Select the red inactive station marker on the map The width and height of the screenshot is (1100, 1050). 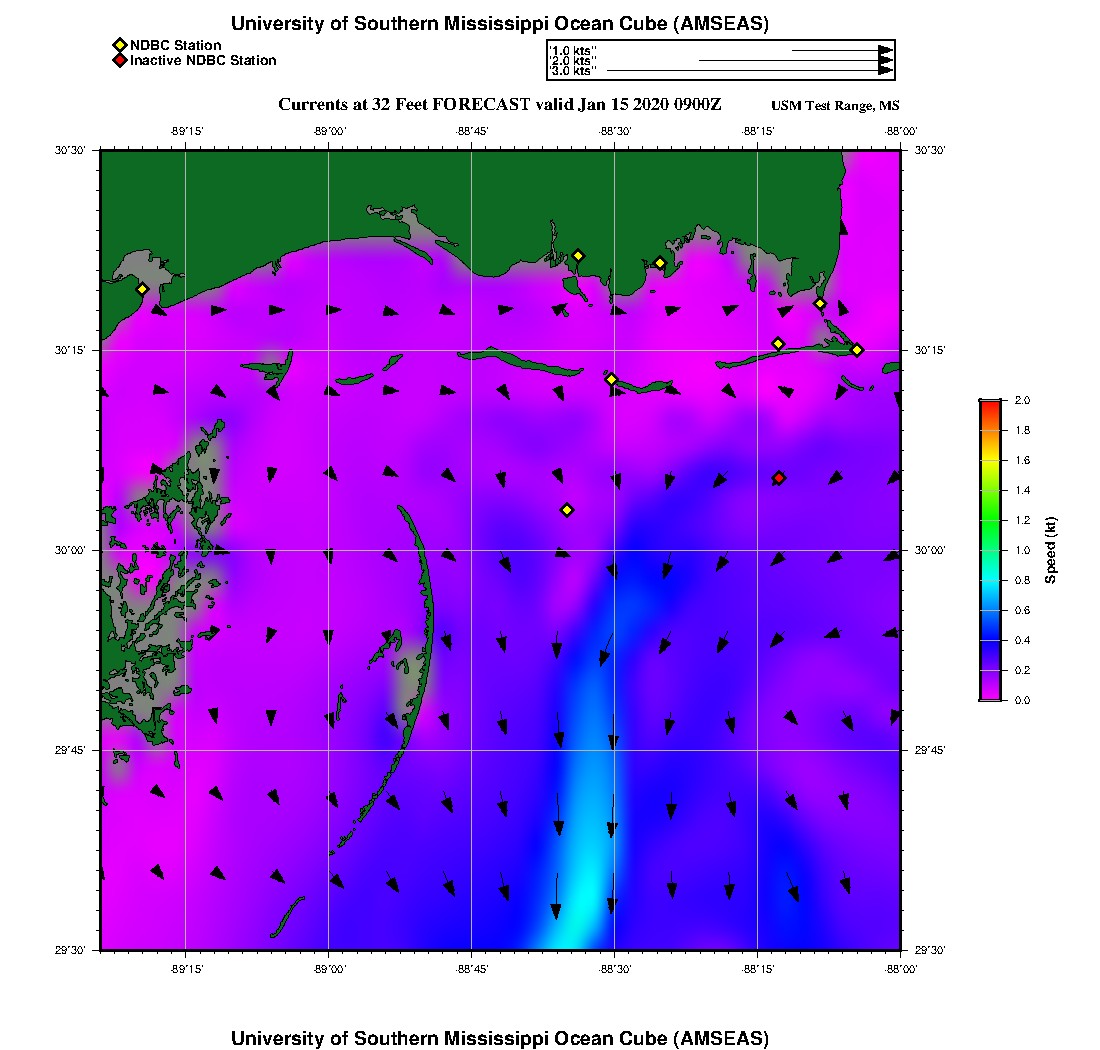click(779, 478)
